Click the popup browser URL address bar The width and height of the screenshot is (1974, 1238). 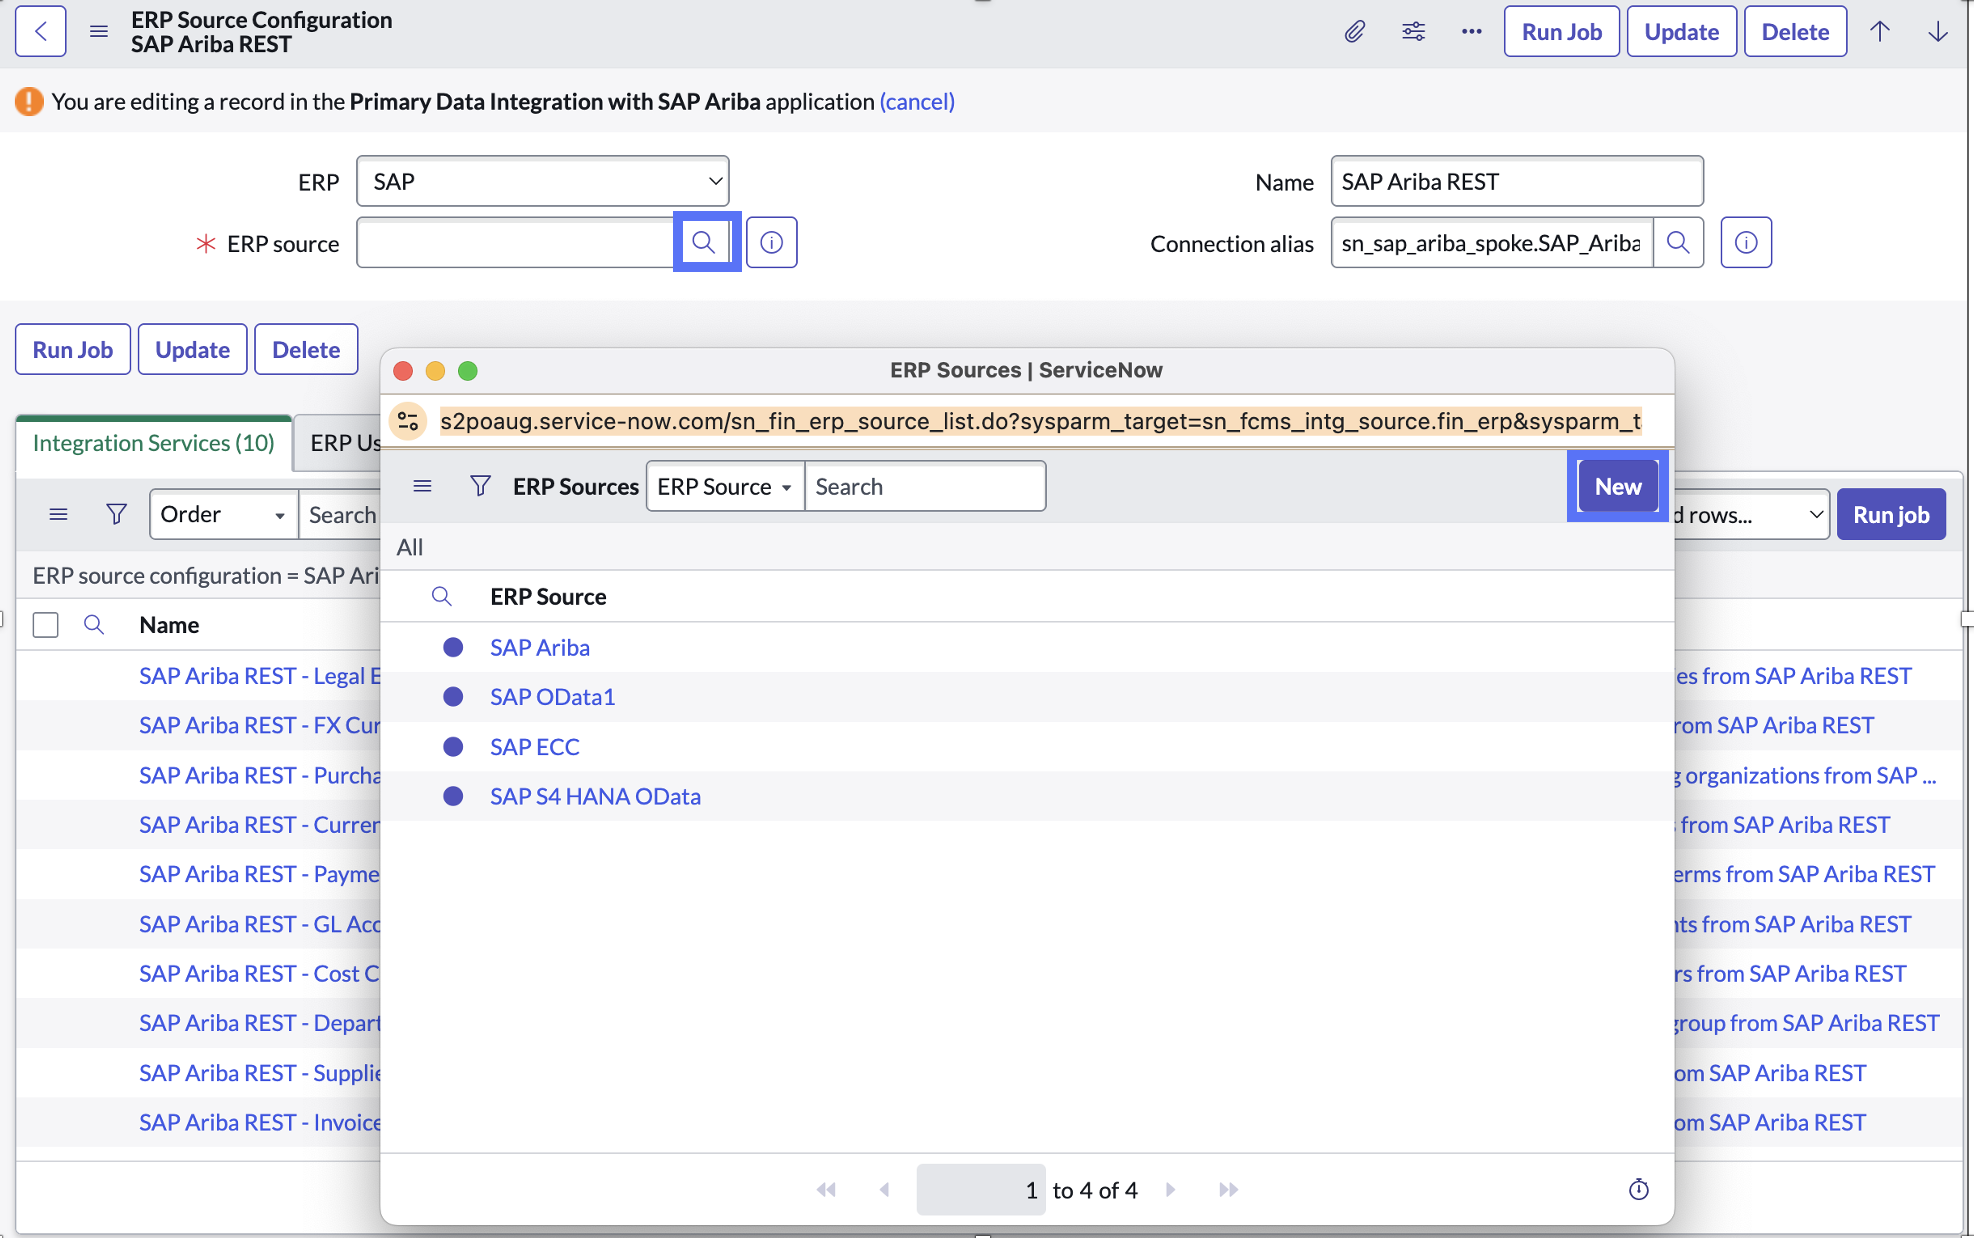point(1041,421)
